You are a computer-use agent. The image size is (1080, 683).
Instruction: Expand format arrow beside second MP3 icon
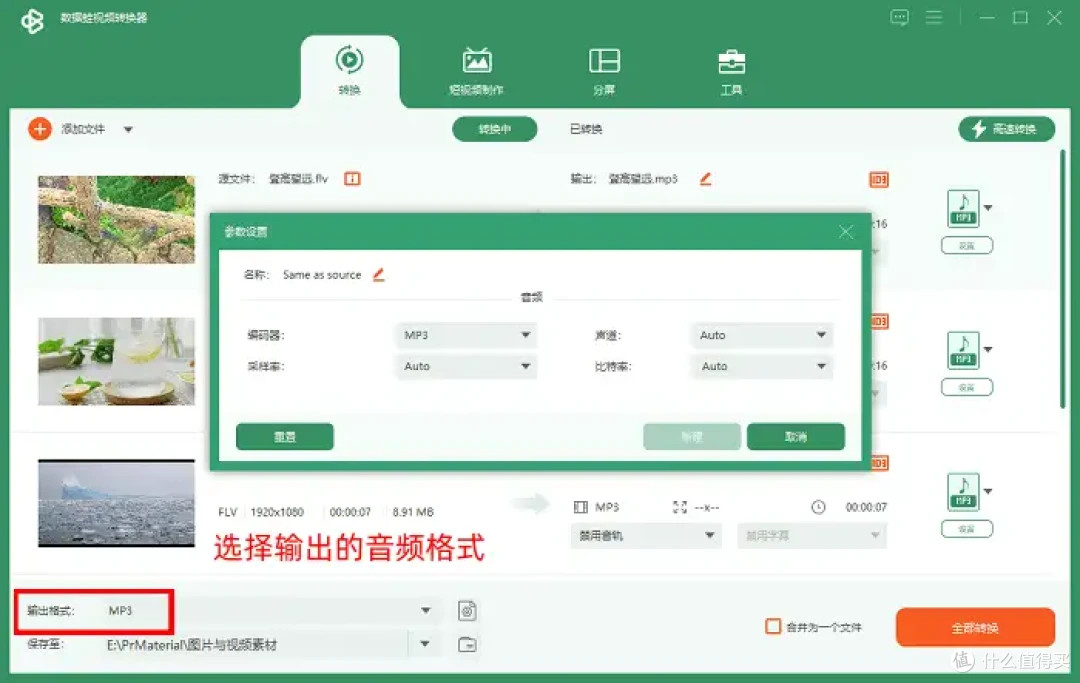pyautogui.click(x=988, y=350)
